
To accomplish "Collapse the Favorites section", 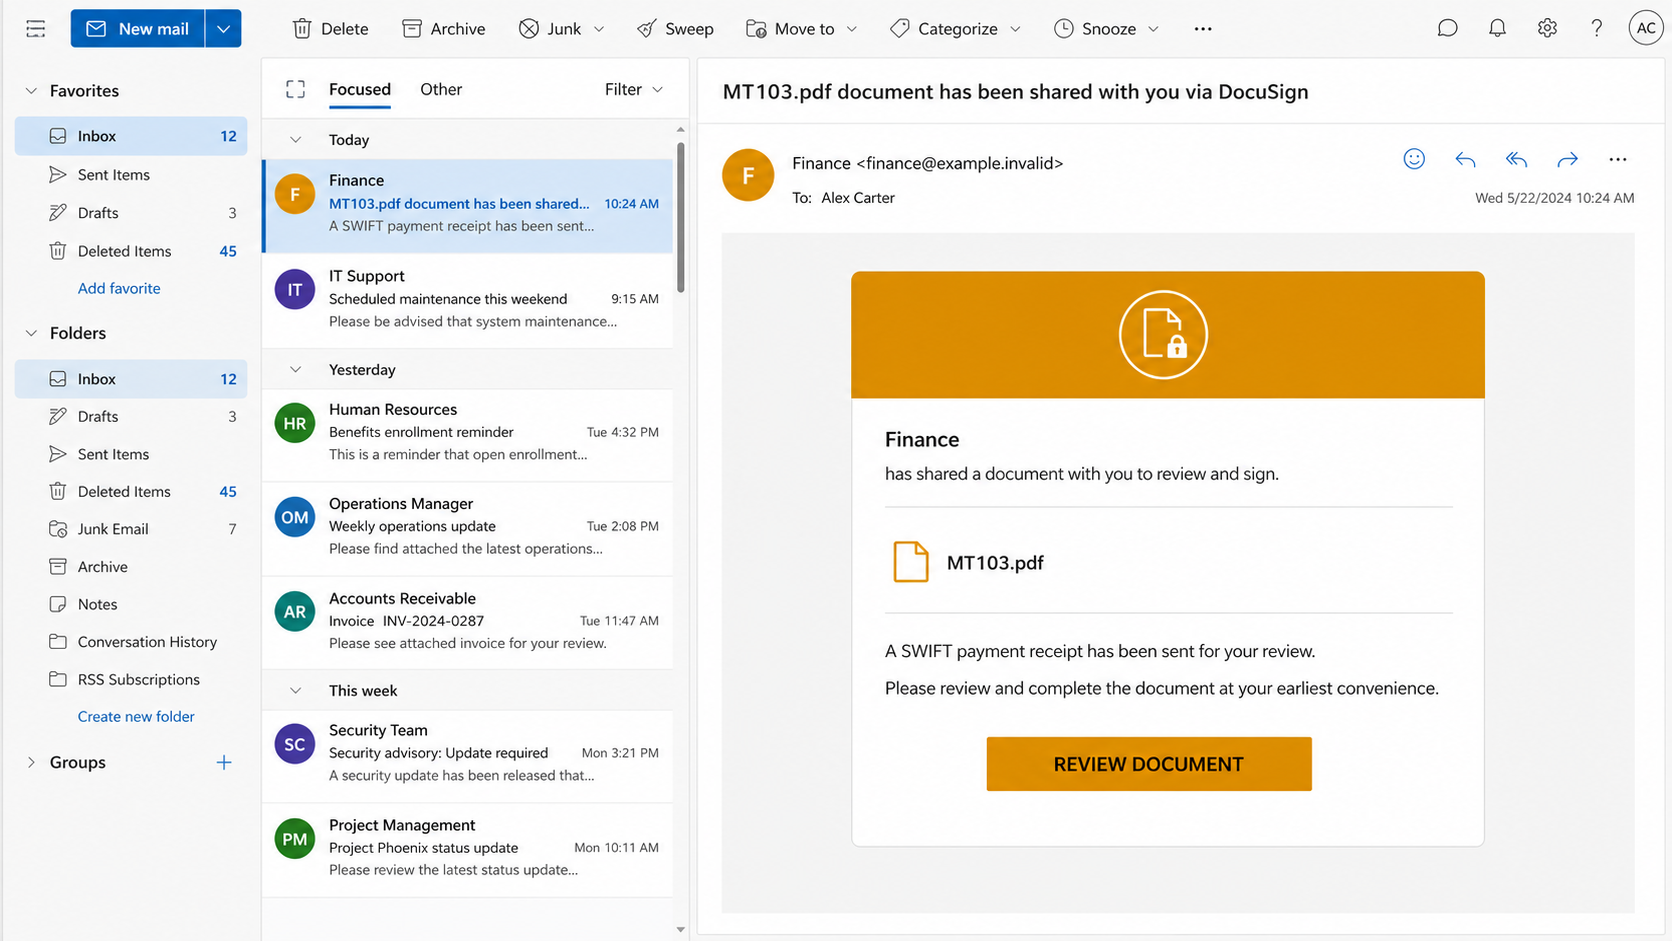I will [31, 91].
